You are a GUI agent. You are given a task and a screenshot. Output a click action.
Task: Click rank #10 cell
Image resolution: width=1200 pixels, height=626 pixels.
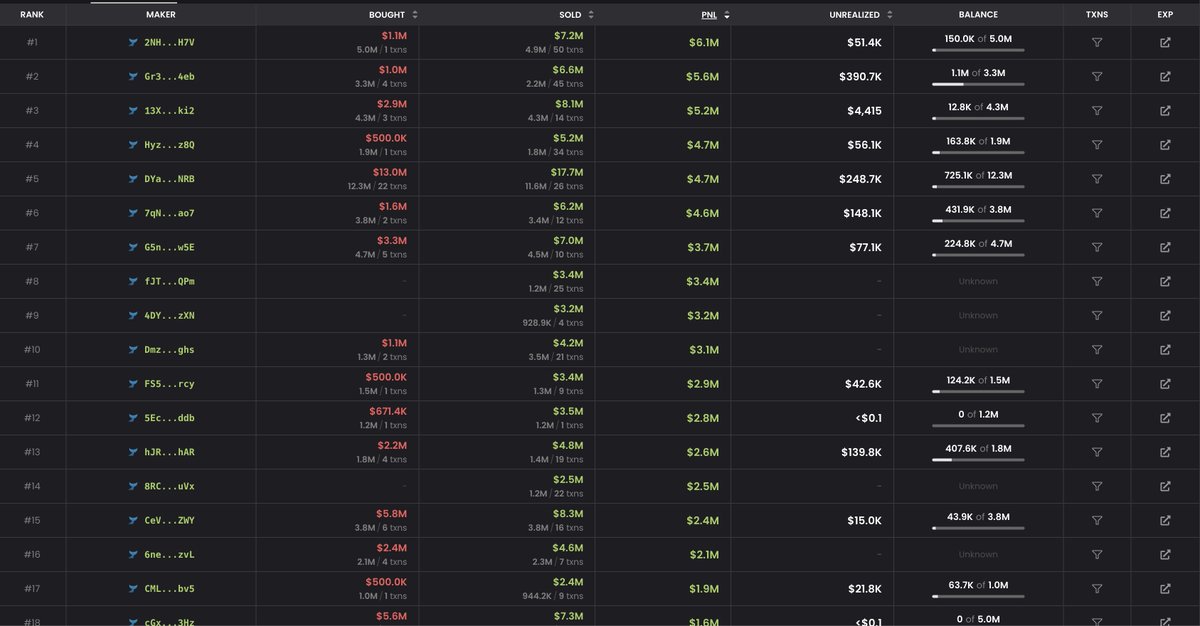point(32,349)
